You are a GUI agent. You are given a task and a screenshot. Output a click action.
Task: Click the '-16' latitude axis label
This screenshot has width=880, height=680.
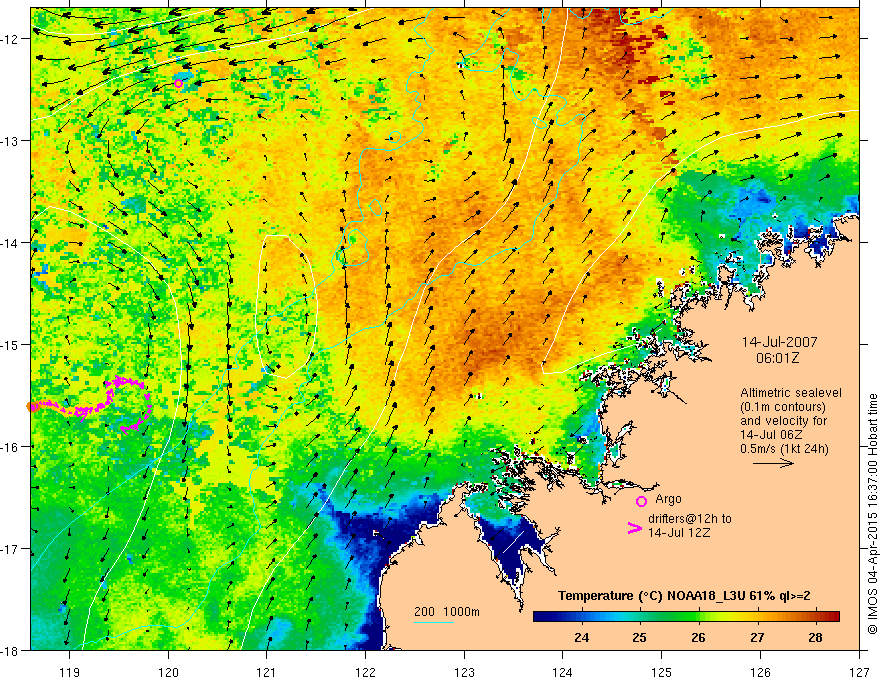10,447
